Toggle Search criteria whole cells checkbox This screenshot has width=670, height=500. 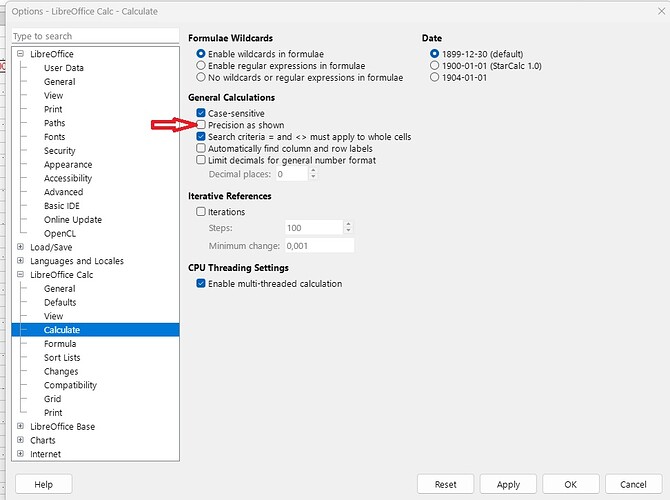click(x=201, y=136)
